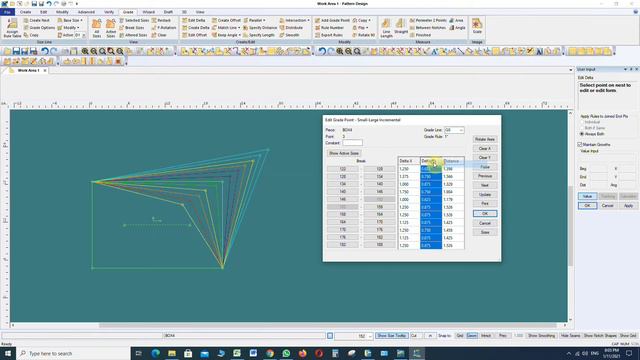Click the Rule Number tool

click(x=329, y=27)
